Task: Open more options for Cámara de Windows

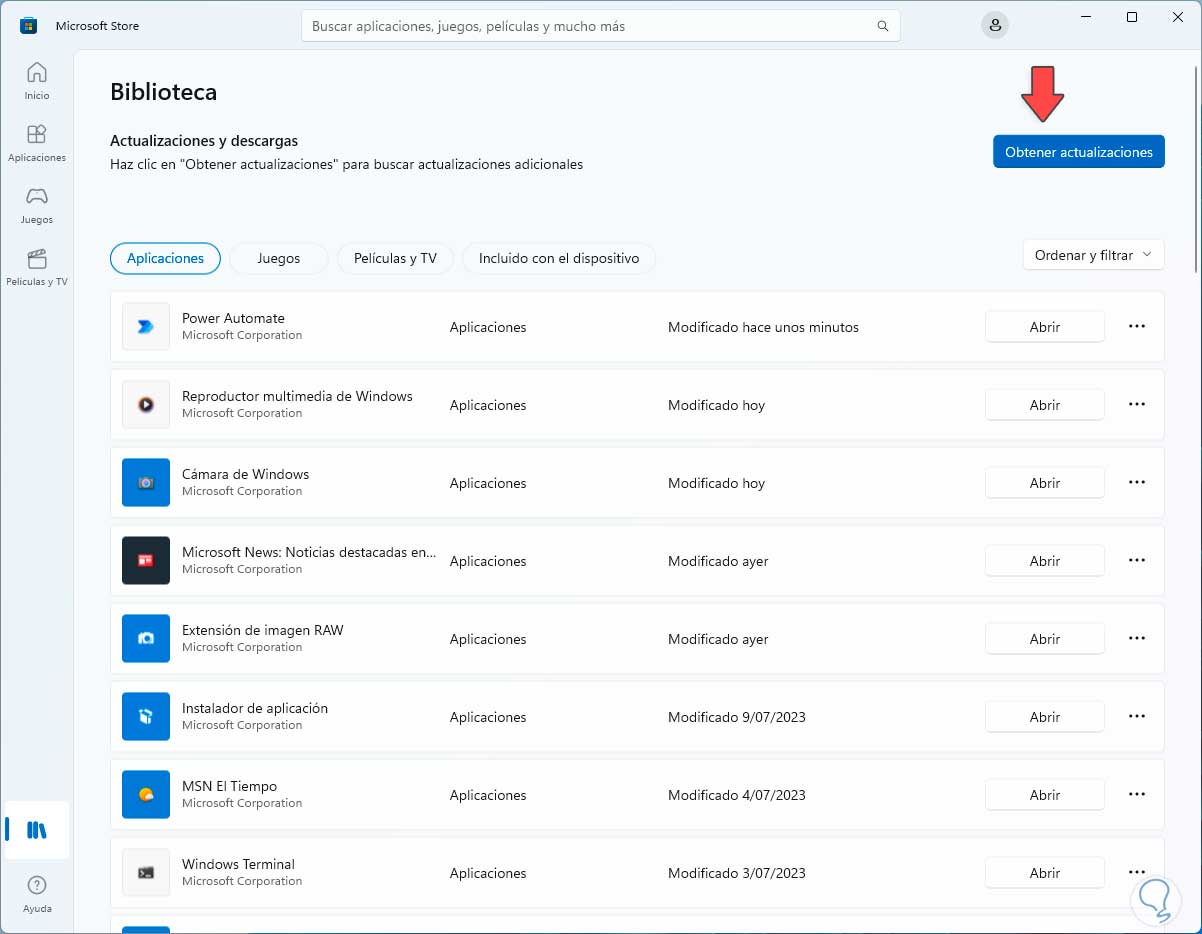Action: 1136,482
